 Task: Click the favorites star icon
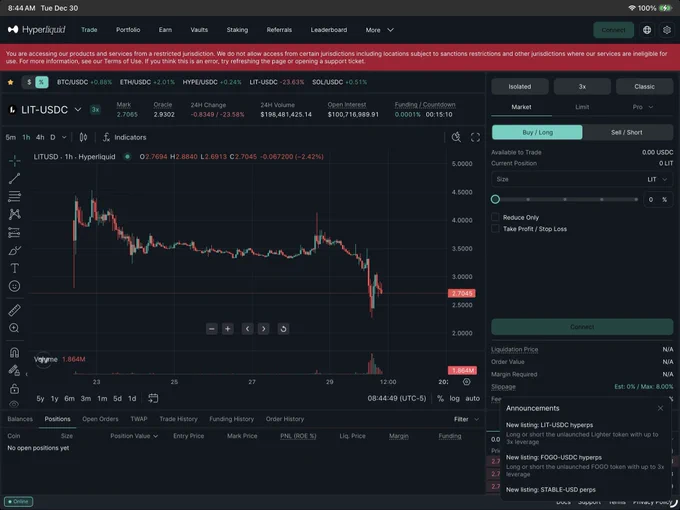pyautogui.click(x=10, y=82)
